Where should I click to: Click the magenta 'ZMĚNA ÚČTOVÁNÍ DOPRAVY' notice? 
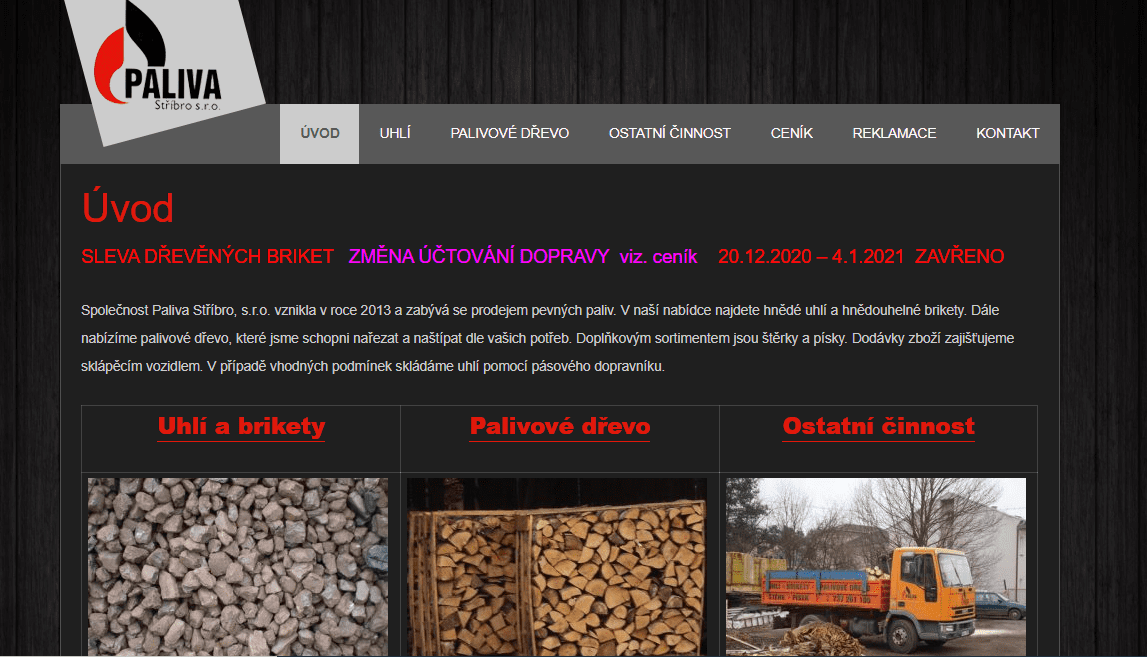click(478, 257)
